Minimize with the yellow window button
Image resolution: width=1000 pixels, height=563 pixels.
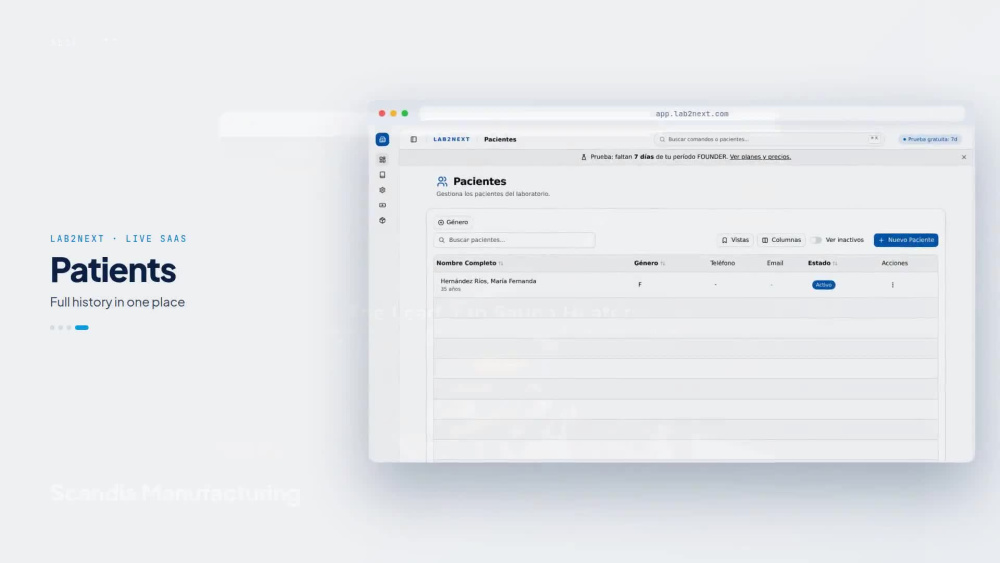point(393,113)
